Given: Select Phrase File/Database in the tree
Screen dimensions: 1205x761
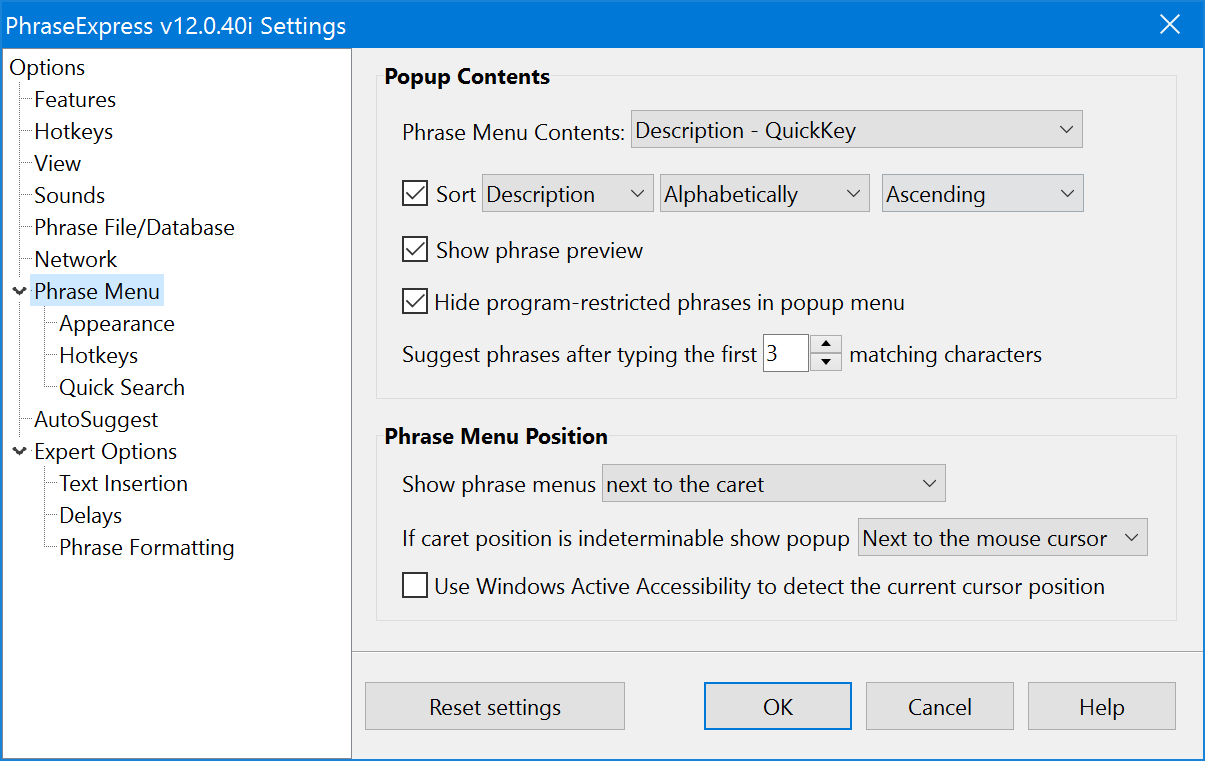Looking at the screenshot, I should (134, 228).
